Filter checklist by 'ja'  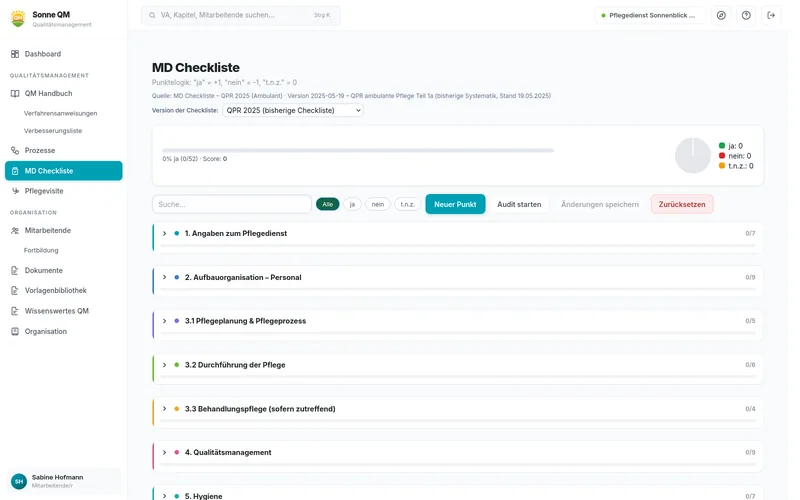(352, 204)
